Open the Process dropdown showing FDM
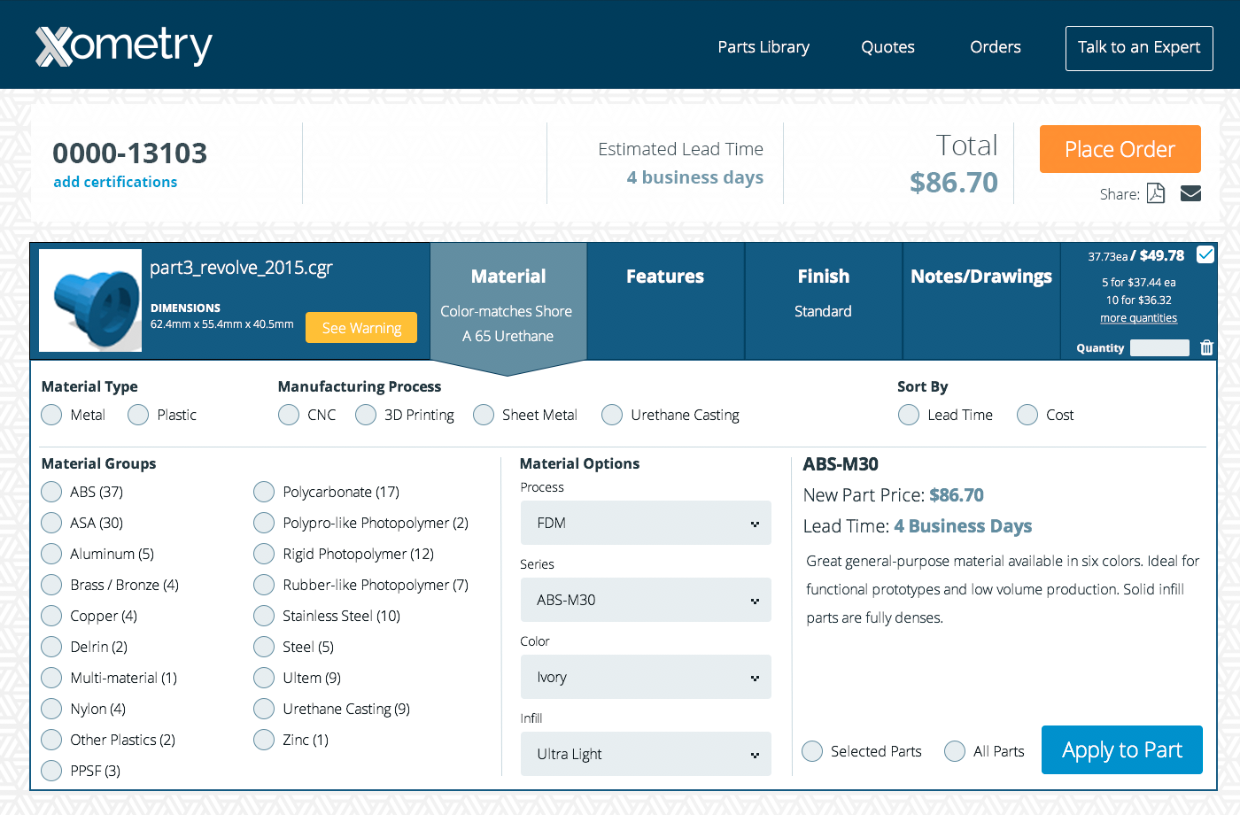Viewport: 1240px width, 815px height. [646, 523]
